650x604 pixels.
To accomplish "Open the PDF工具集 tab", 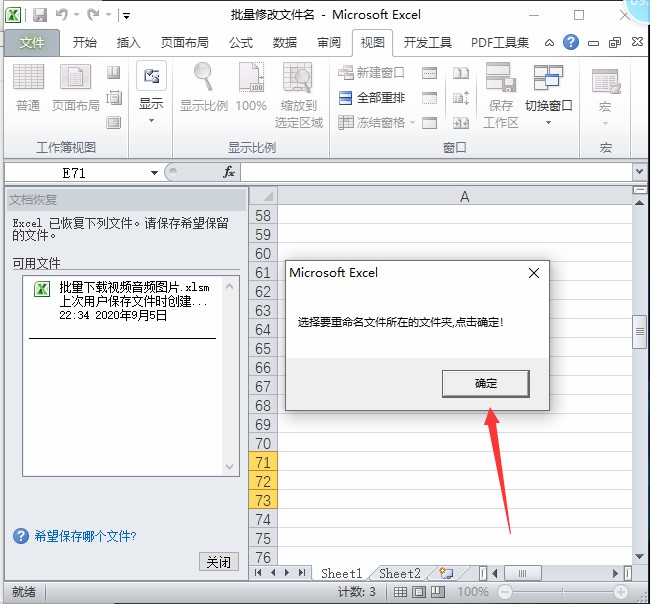I will click(x=500, y=42).
